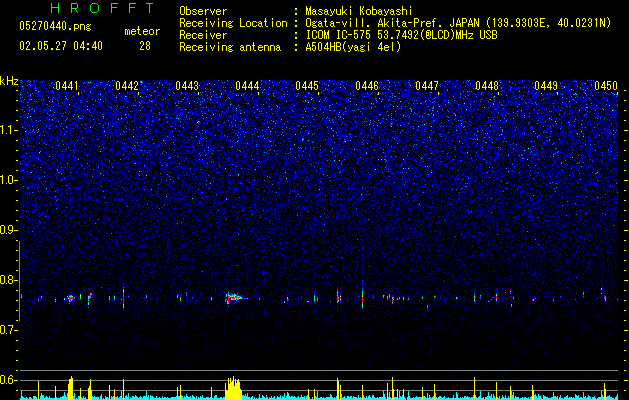Click the 0444 time marker
The height and width of the screenshot is (400, 629).
coord(247,86)
